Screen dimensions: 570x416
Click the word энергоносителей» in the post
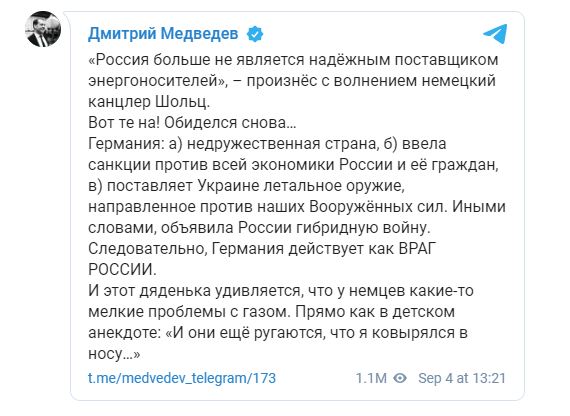(x=158, y=81)
